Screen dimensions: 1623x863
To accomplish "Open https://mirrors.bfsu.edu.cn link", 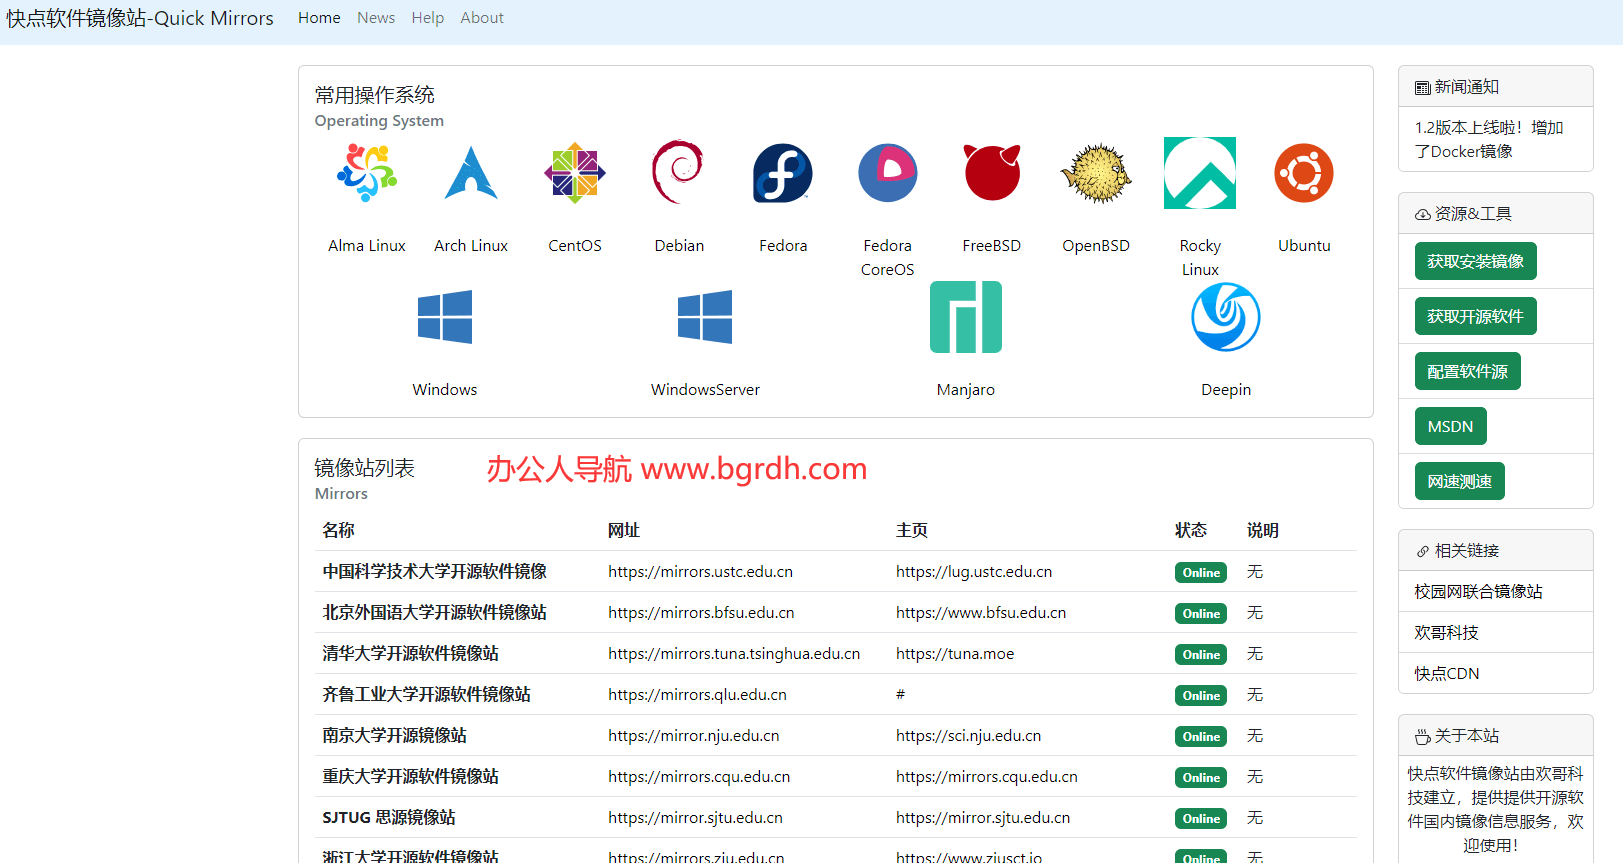I will pyautogui.click(x=701, y=613).
